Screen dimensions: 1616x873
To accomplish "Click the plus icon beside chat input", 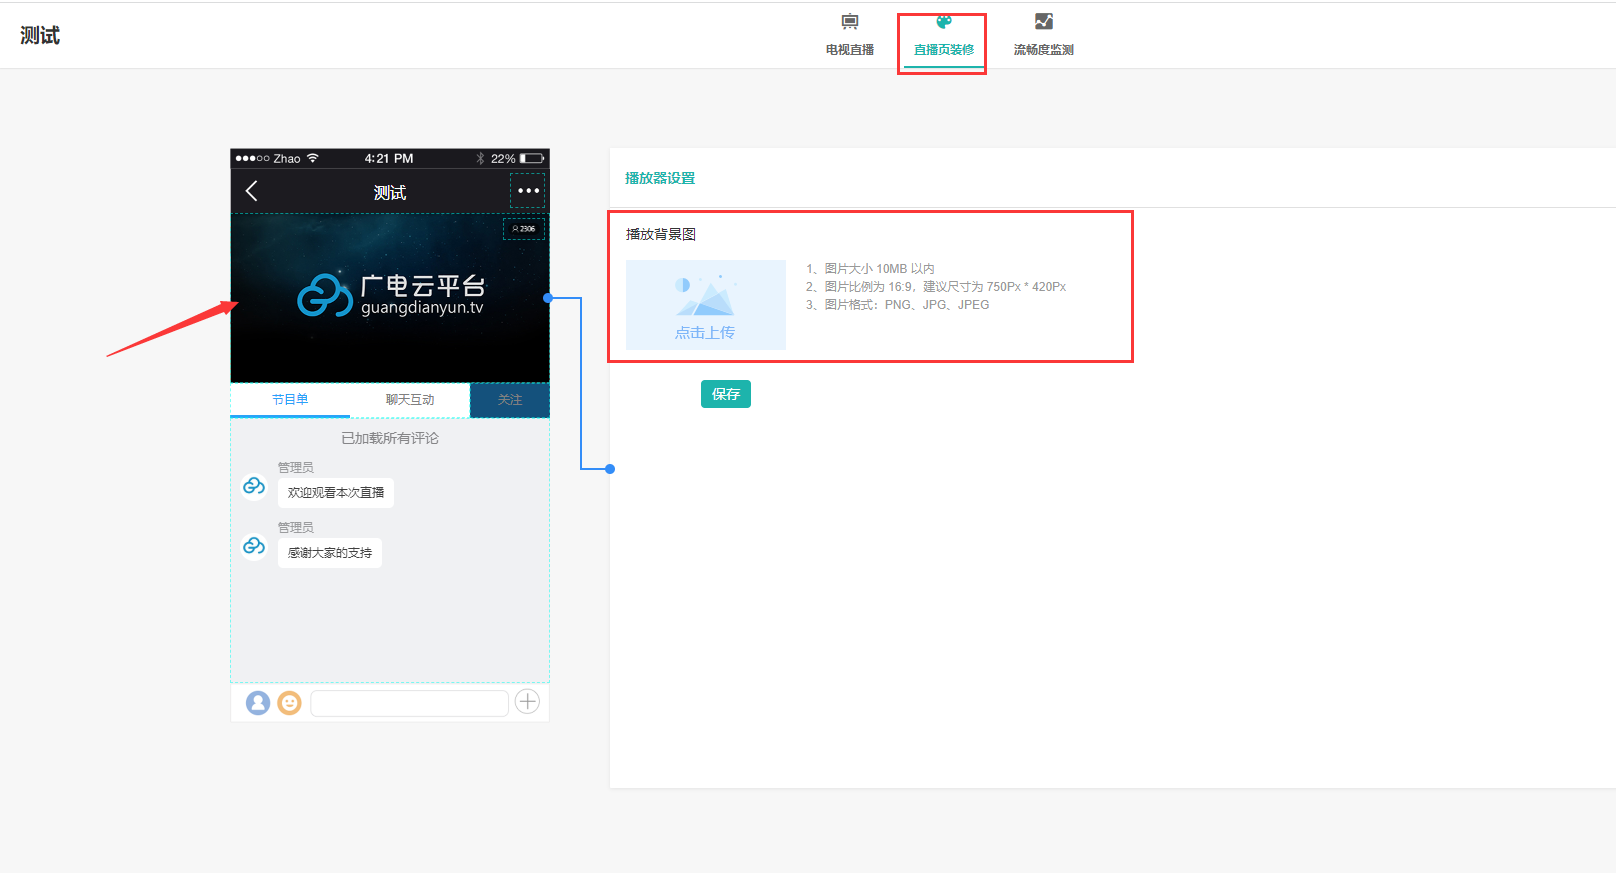I will click(528, 702).
